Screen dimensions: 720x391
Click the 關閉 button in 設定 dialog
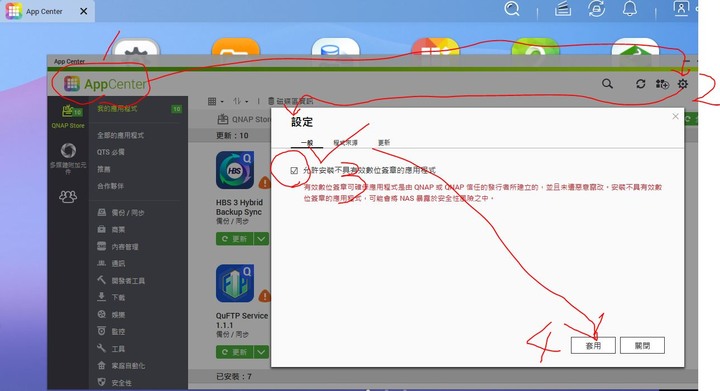(642, 346)
